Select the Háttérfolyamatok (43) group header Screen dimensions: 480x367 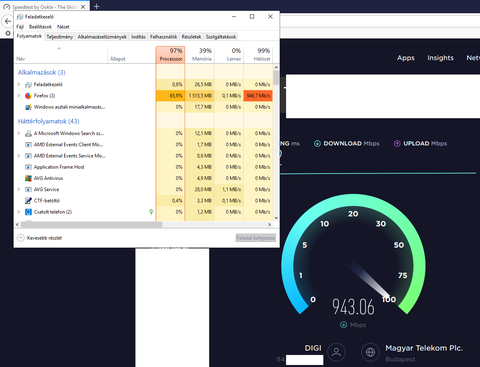tap(49, 121)
